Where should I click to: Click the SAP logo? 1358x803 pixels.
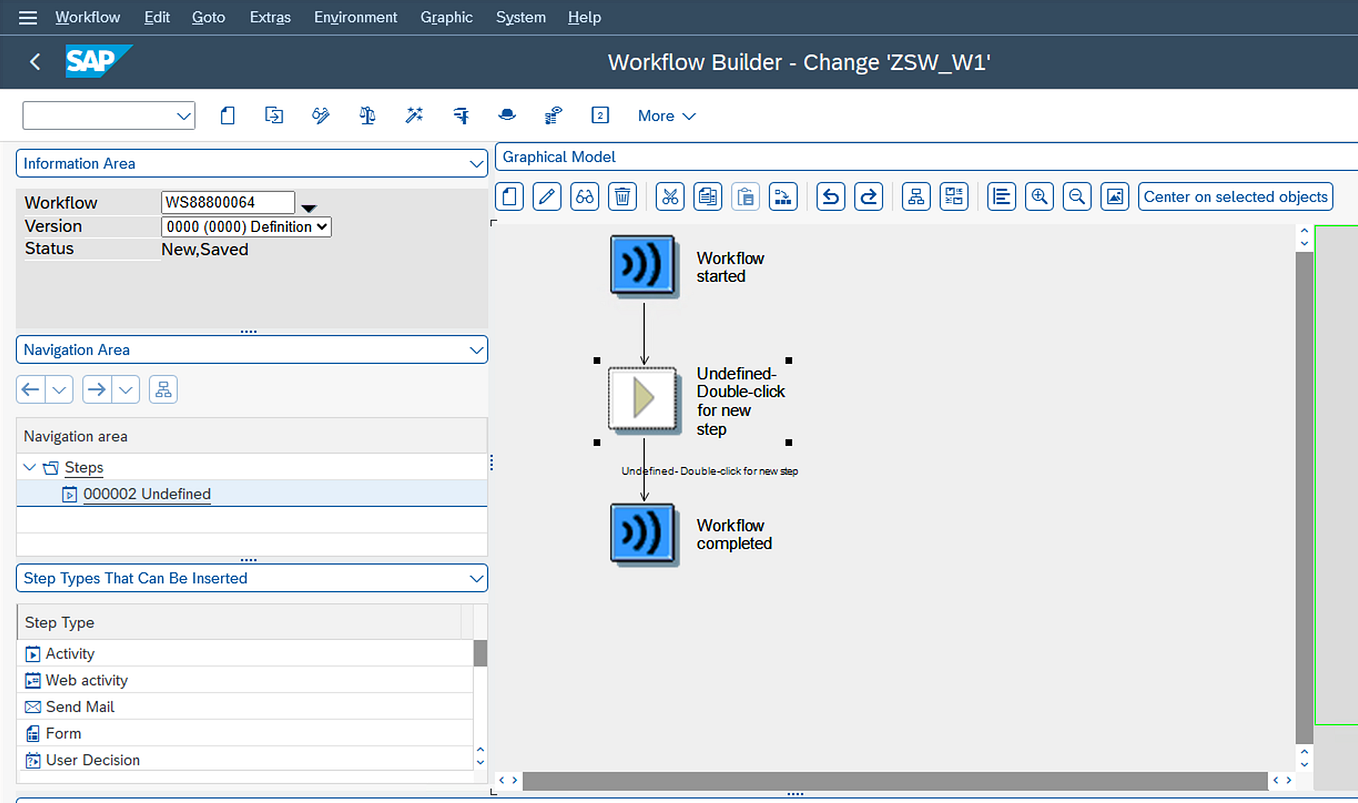99,62
